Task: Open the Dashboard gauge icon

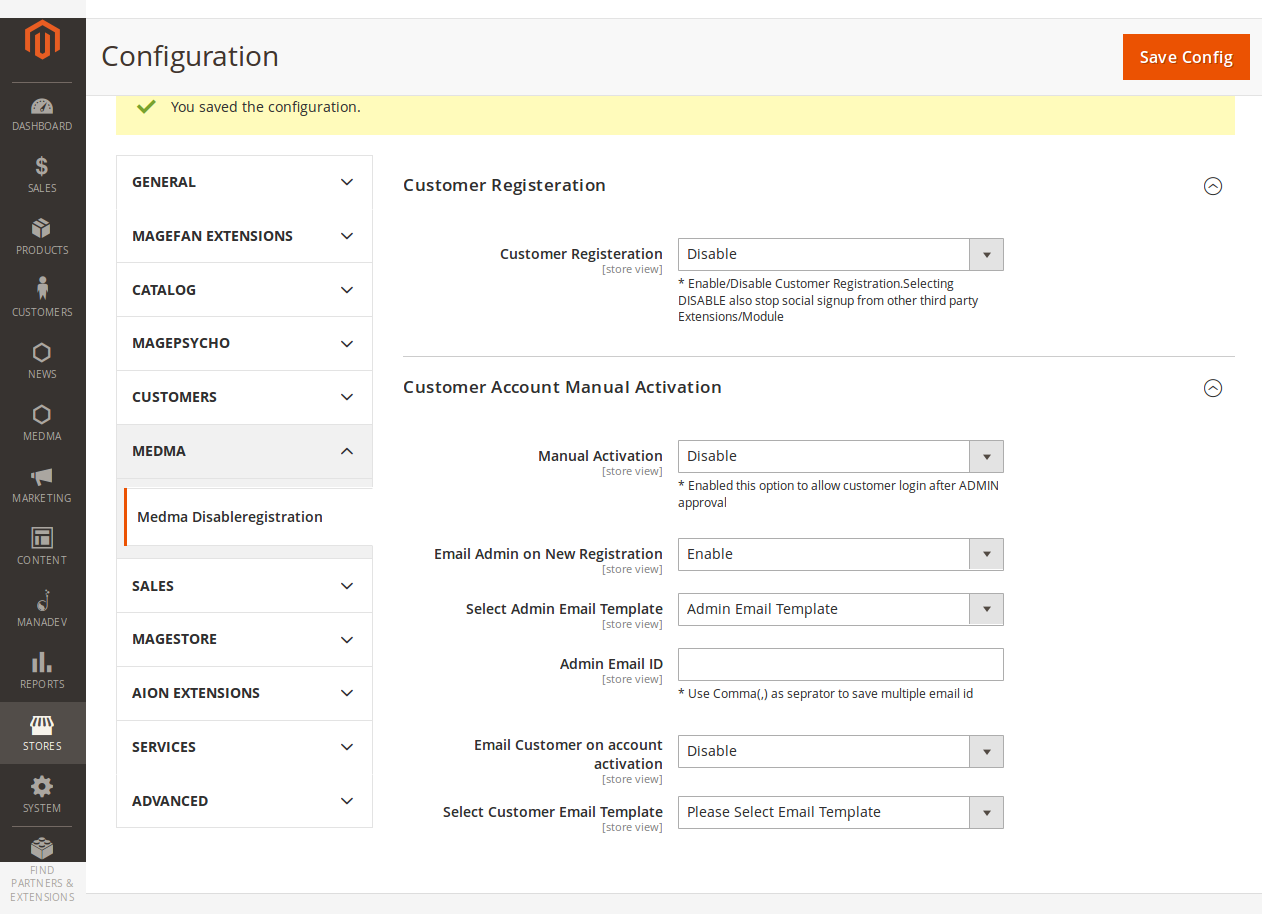Action: 42,106
